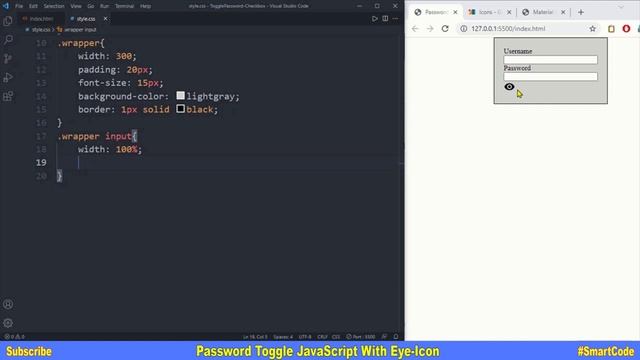Click Ln, Col cursor position status
The height and width of the screenshot is (360, 640).
pos(255,337)
